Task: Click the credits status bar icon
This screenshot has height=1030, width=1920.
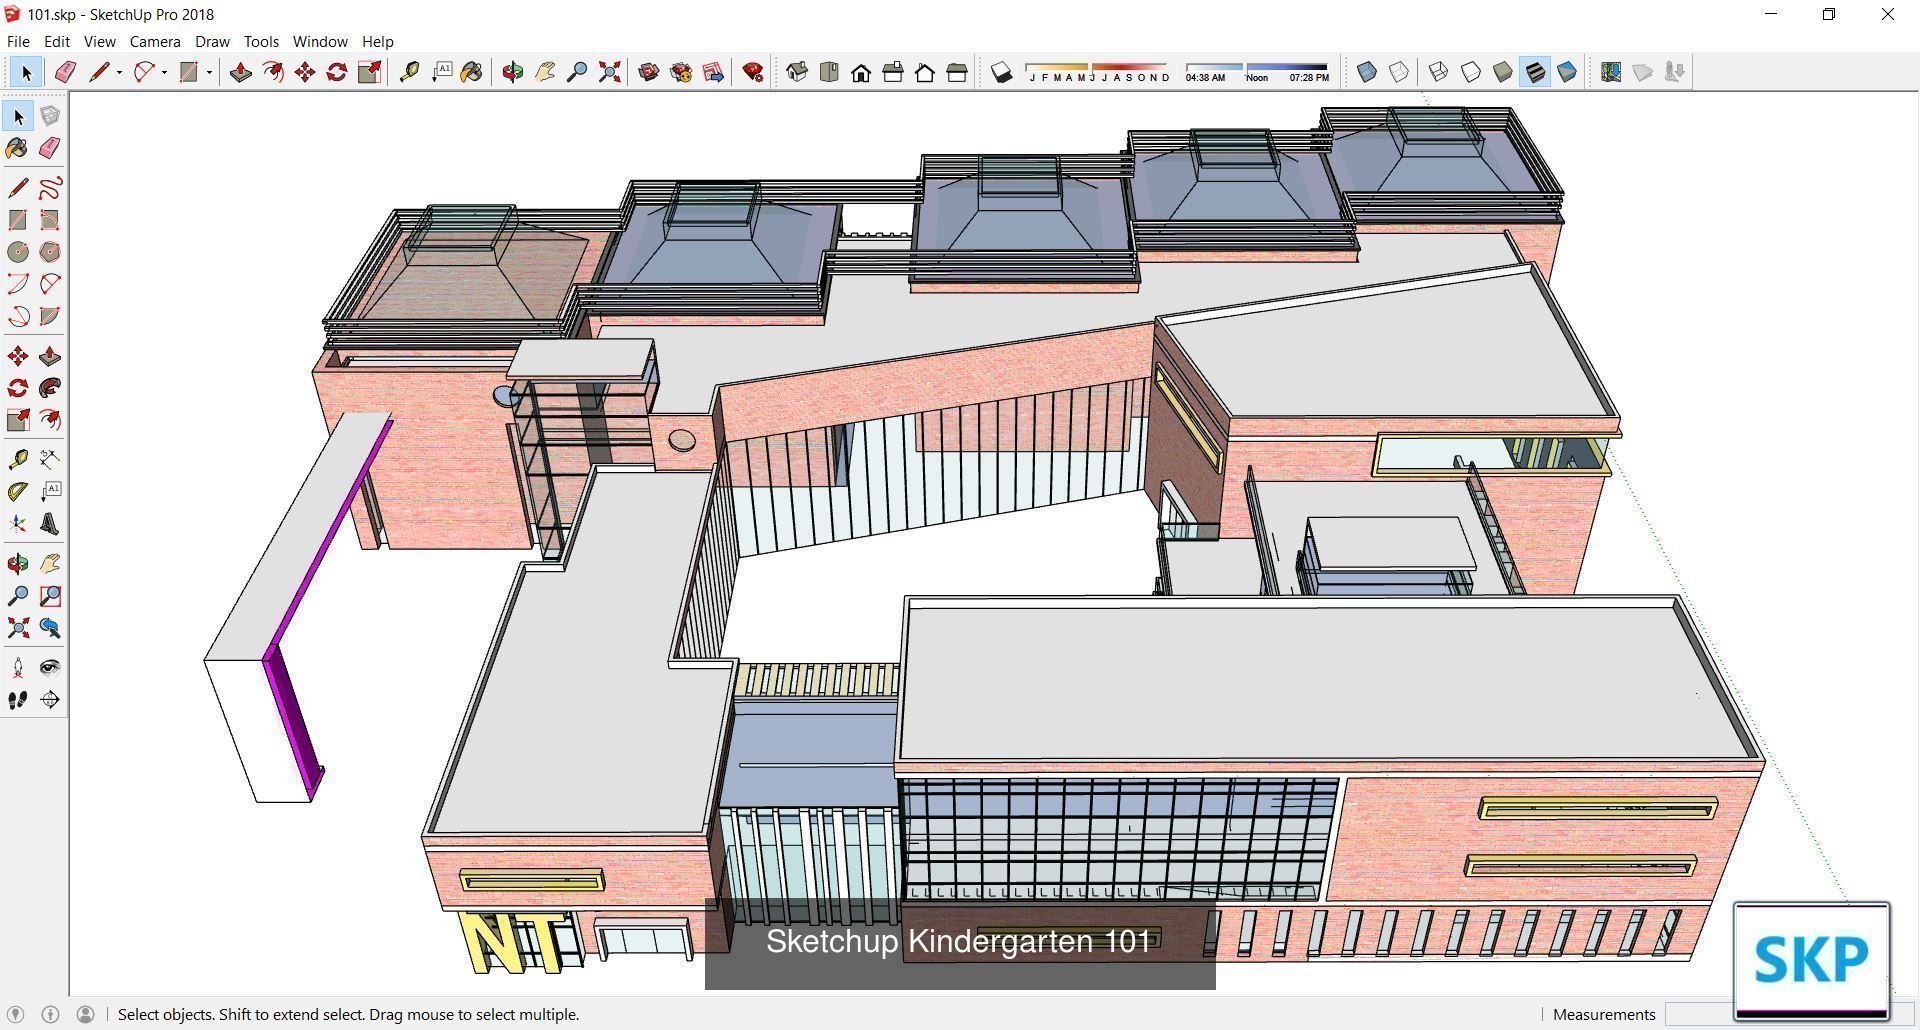Action: point(50,1014)
